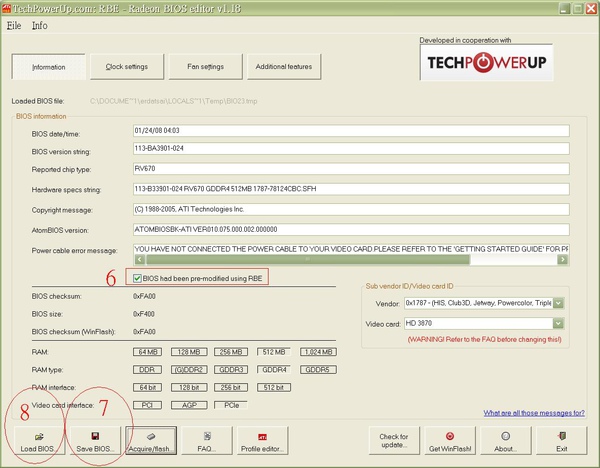Select the 256 bit interface indicator
600x468 pixels.
(x=231, y=387)
